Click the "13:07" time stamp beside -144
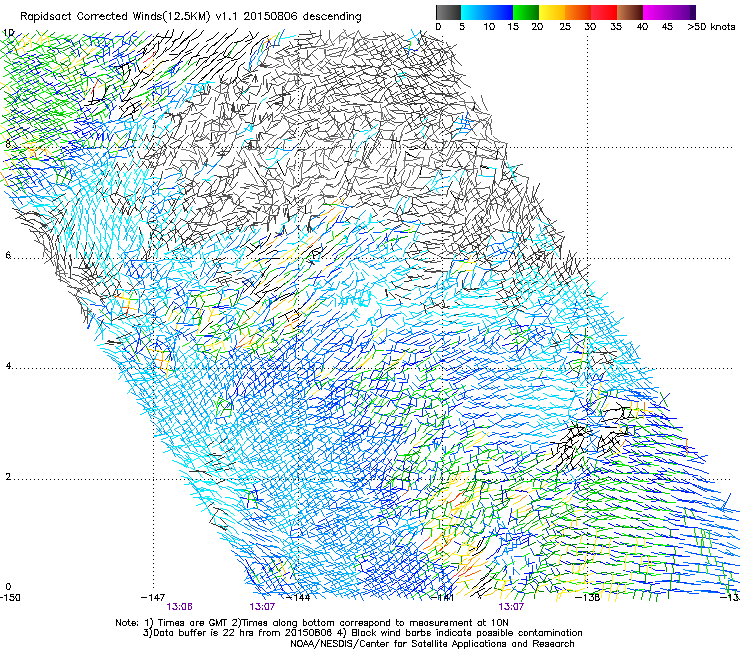The height and width of the screenshot is (650, 740). (x=262, y=607)
